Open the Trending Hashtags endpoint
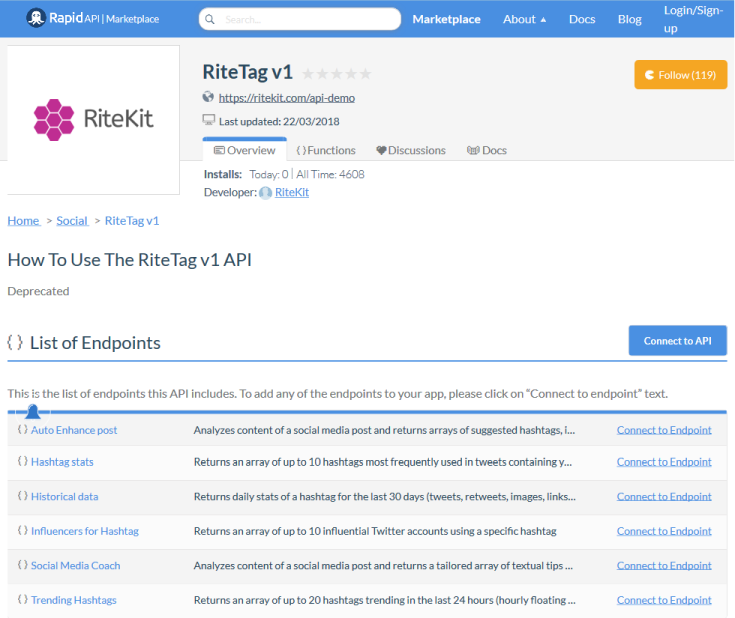Screen dimensions: 735x618 pos(74,600)
